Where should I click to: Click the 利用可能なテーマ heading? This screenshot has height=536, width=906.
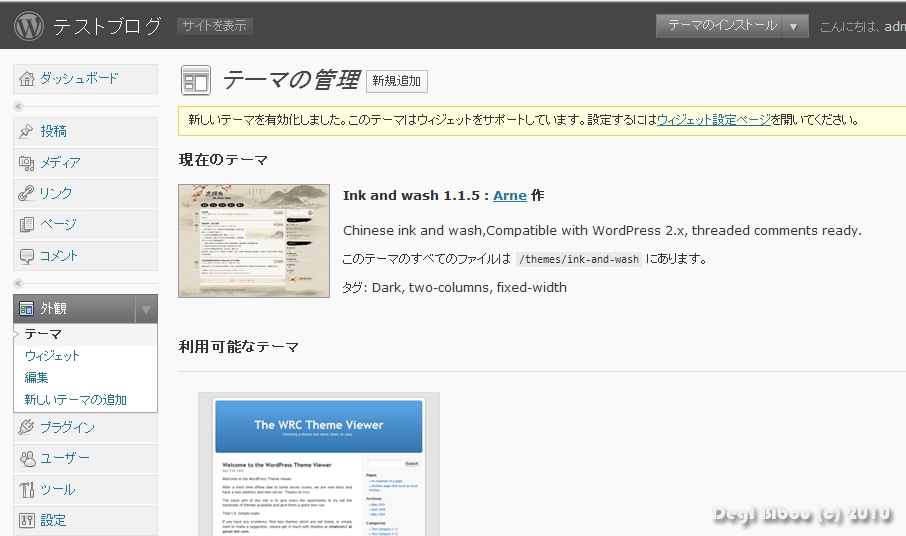238,347
